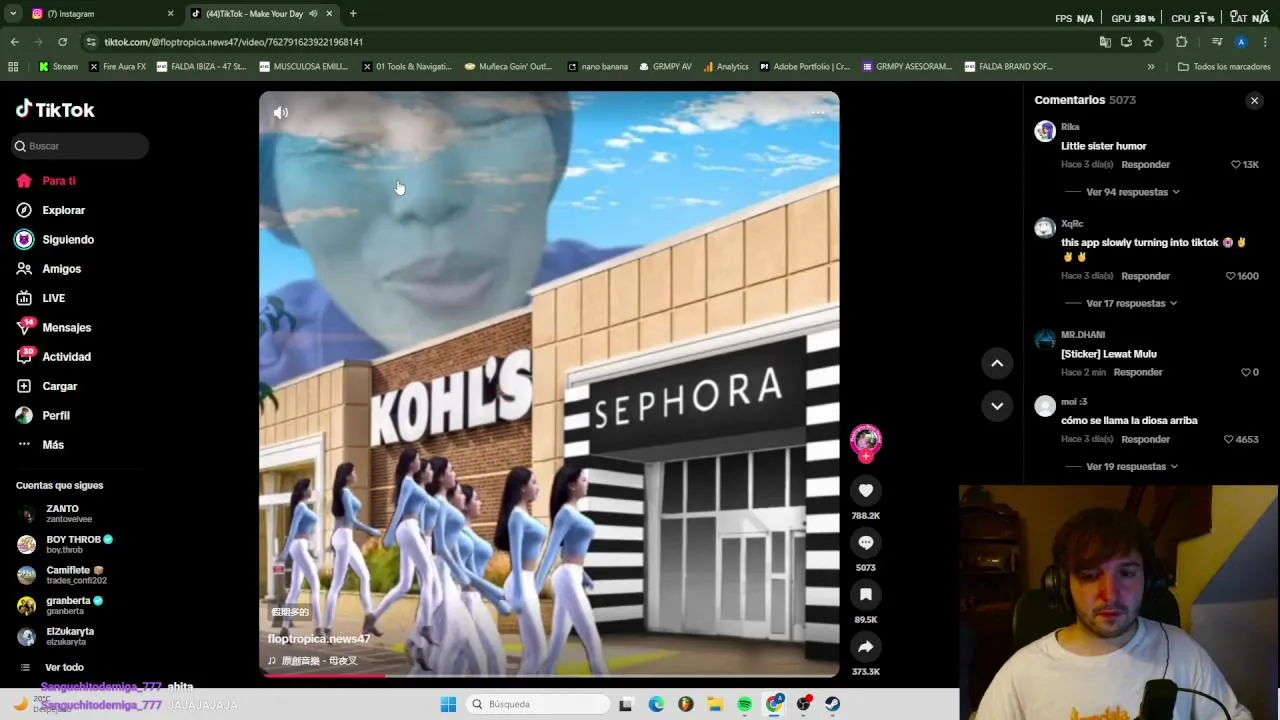Screen dimensions: 1280x720
Task: Click the video's original sound music label
Action: point(312,661)
